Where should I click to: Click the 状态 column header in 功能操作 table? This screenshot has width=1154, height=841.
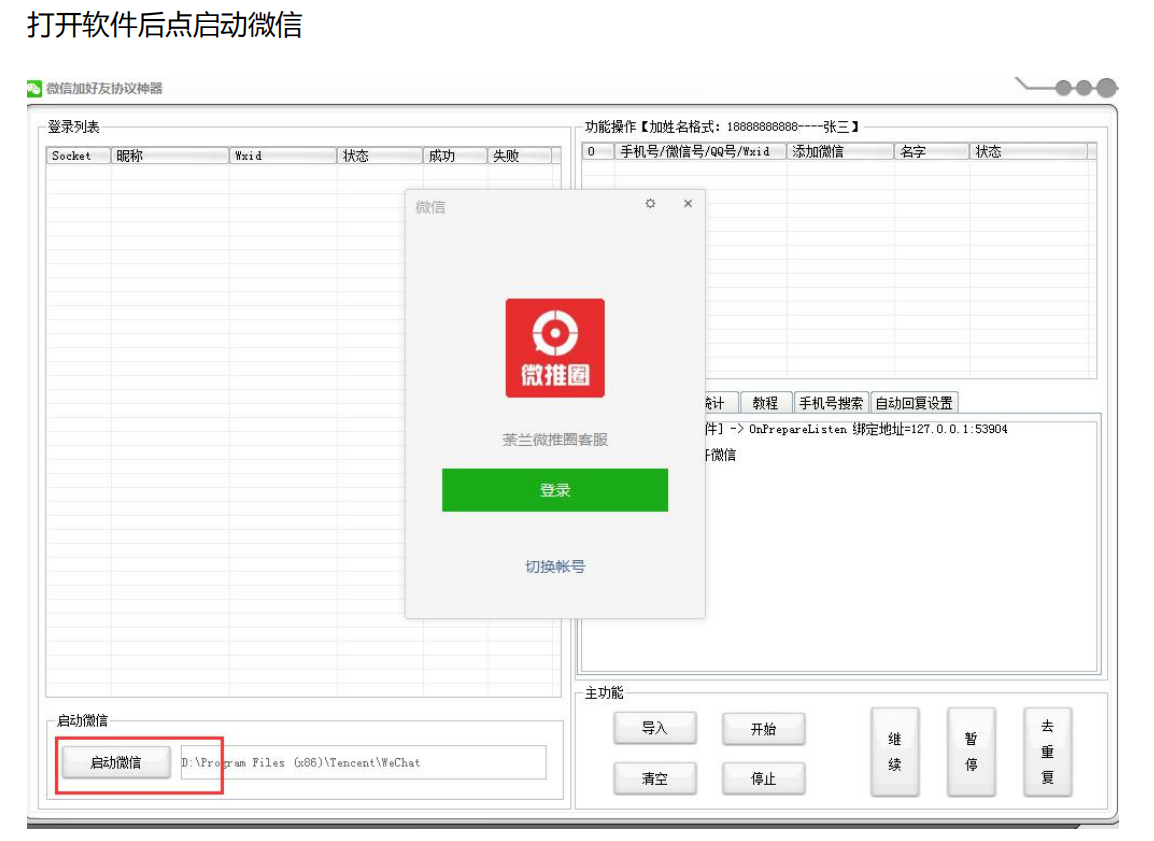pyautogui.click(x=1028, y=152)
